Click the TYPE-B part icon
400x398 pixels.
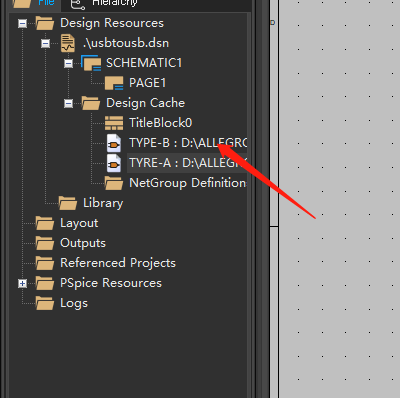point(114,143)
